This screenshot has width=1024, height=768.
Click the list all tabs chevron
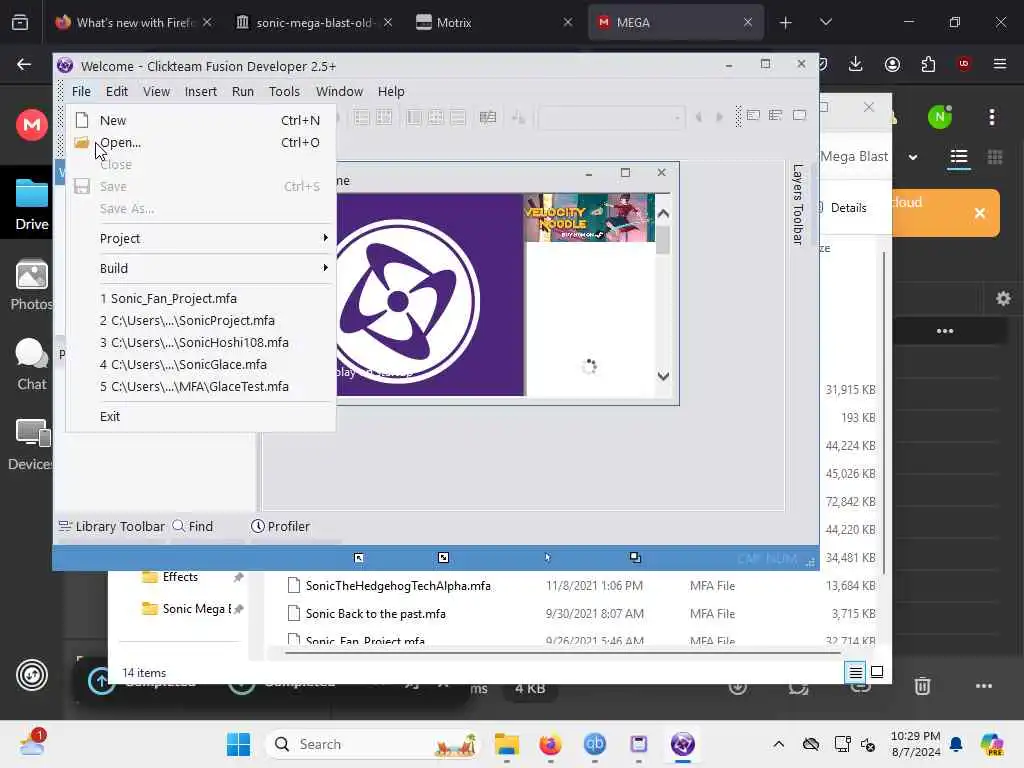click(x=825, y=22)
